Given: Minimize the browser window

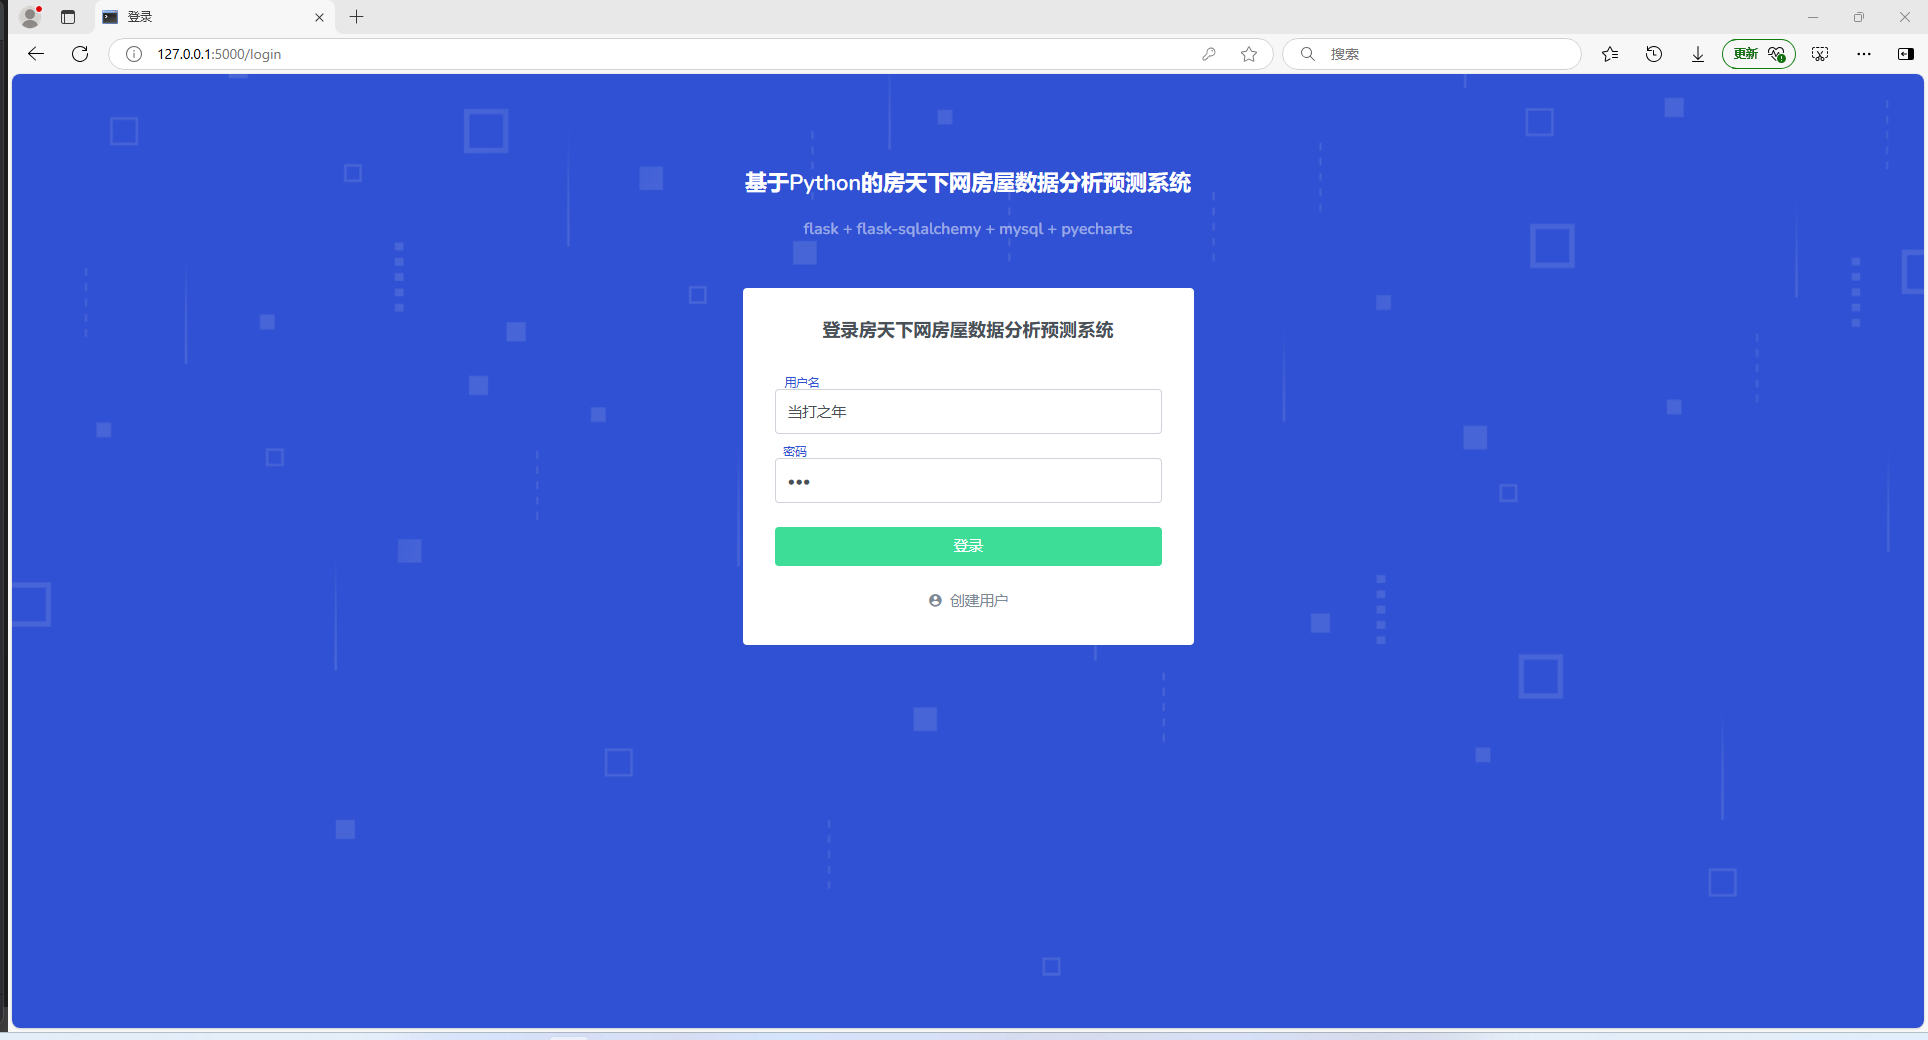Looking at the screenshot, I should tap(1813, 17).
